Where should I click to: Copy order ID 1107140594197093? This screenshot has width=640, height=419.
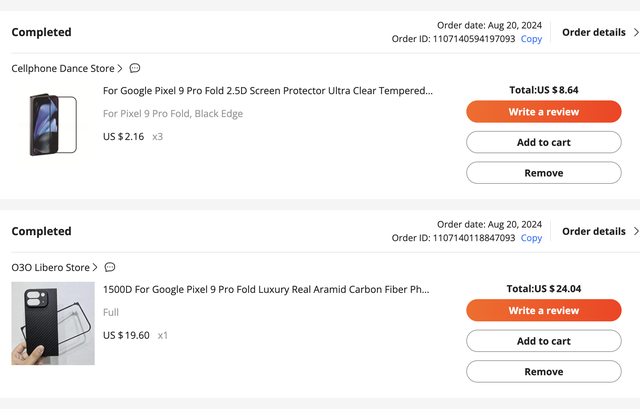(x=531, y=39)
